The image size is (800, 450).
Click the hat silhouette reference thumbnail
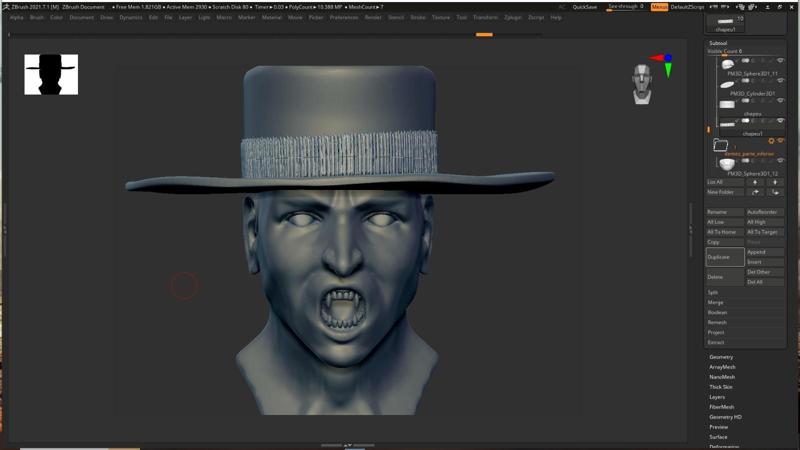(x=51, y=74)
